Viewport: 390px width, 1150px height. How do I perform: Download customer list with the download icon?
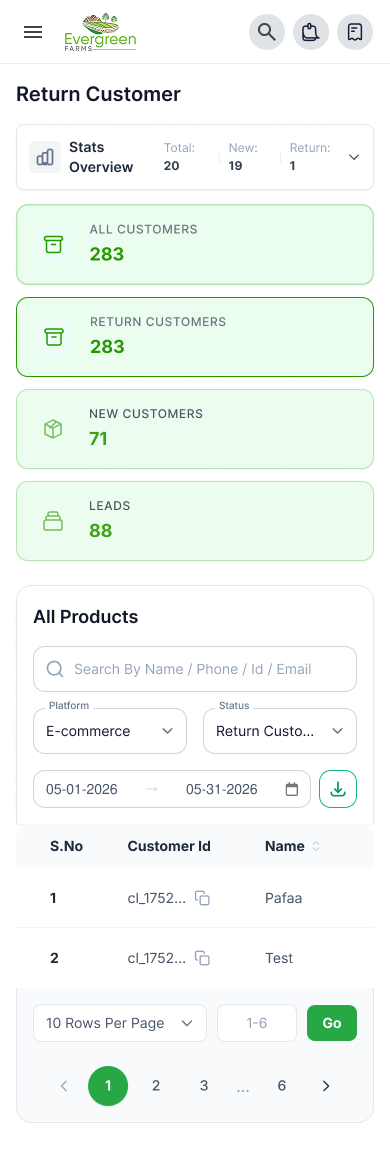(338, 789)
